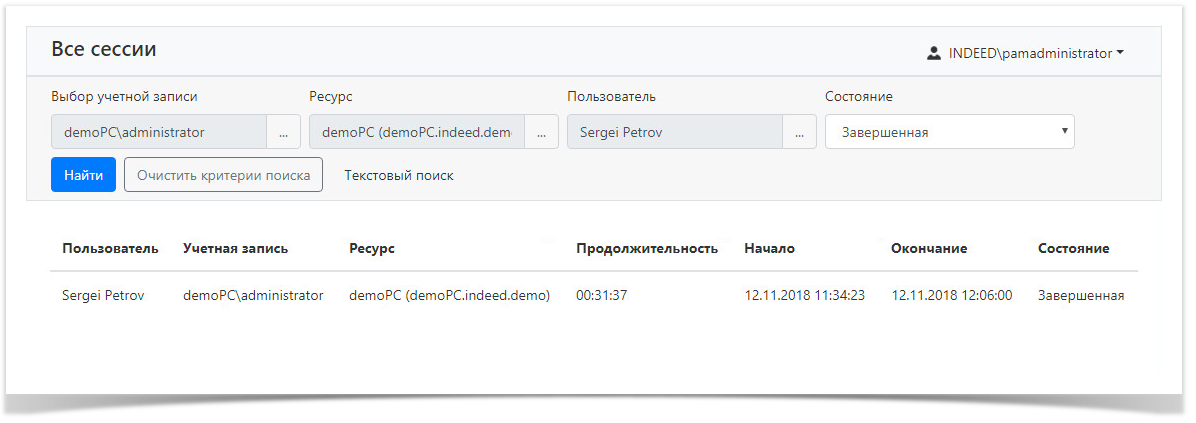Image resolution: width=1196 pixels, height=423 pixels.
Task: Click the Продолжительность column header
Action: pos(647,248)
